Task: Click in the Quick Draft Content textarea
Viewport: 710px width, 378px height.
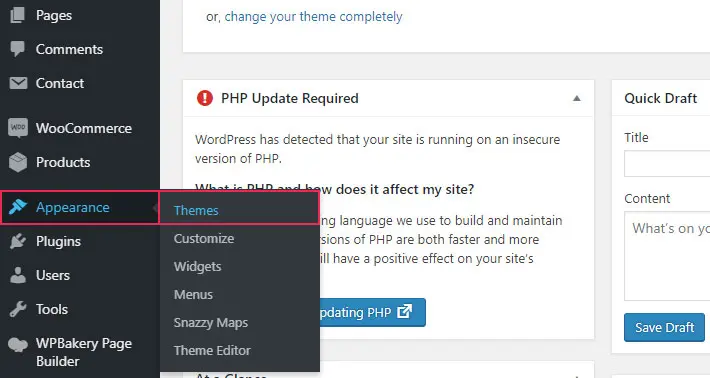Action: point(667,256)
